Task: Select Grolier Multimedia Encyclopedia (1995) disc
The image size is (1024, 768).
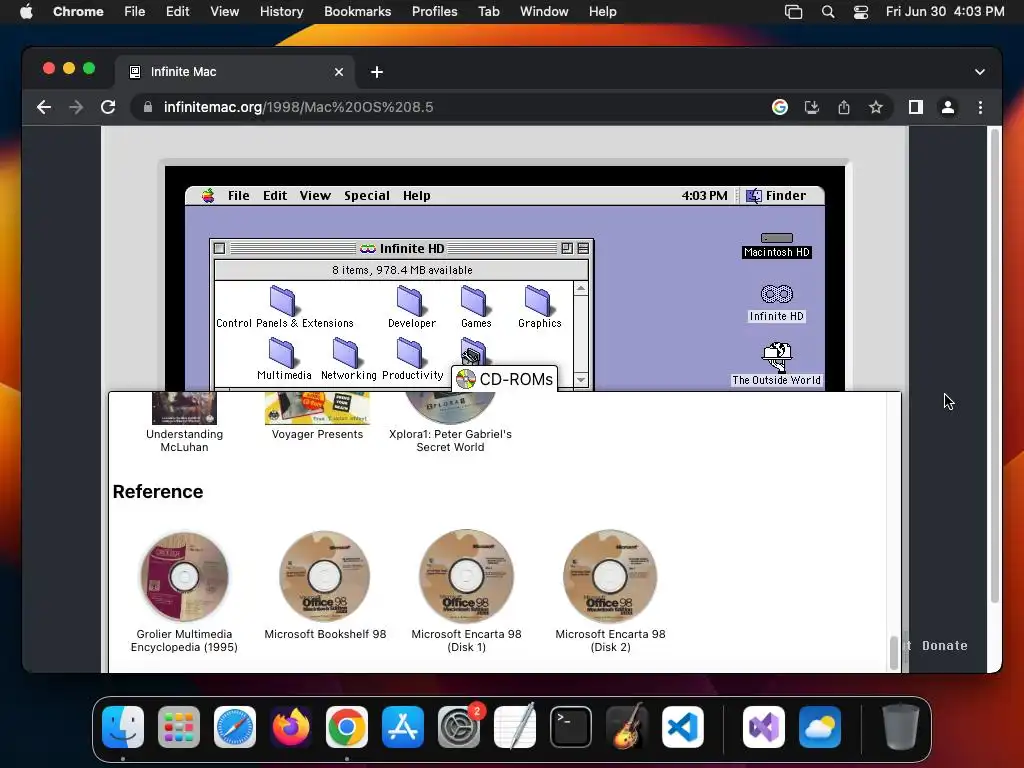Action: (184, 575)
